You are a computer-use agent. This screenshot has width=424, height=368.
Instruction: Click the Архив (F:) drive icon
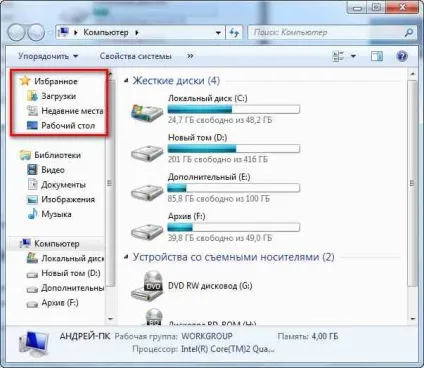(147, 231)
